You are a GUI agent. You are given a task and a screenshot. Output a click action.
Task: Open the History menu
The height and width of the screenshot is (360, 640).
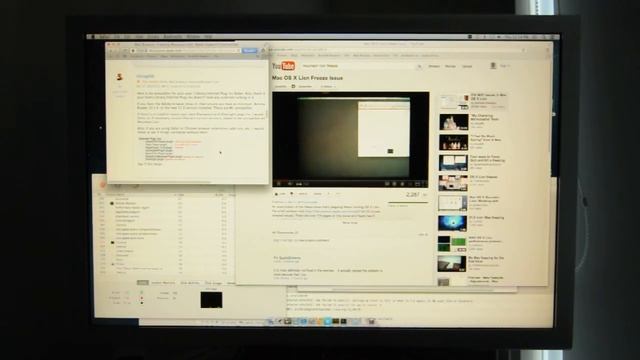click(153, 37)
